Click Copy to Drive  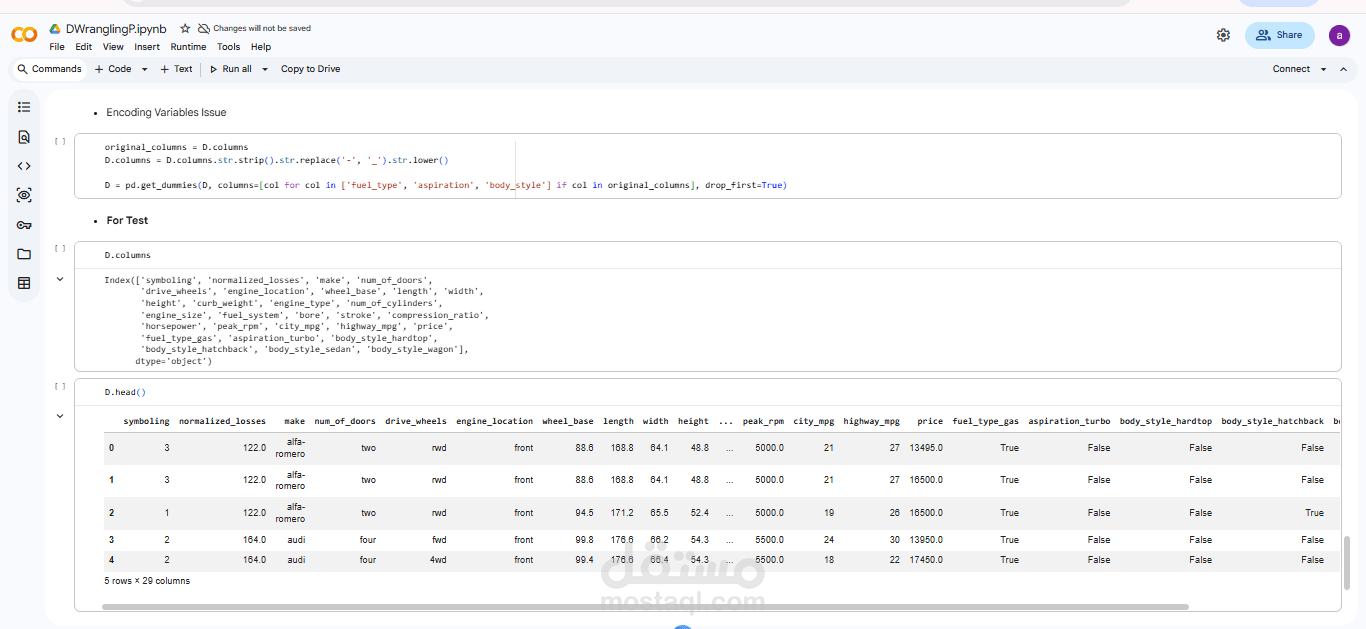pos(310,69)
